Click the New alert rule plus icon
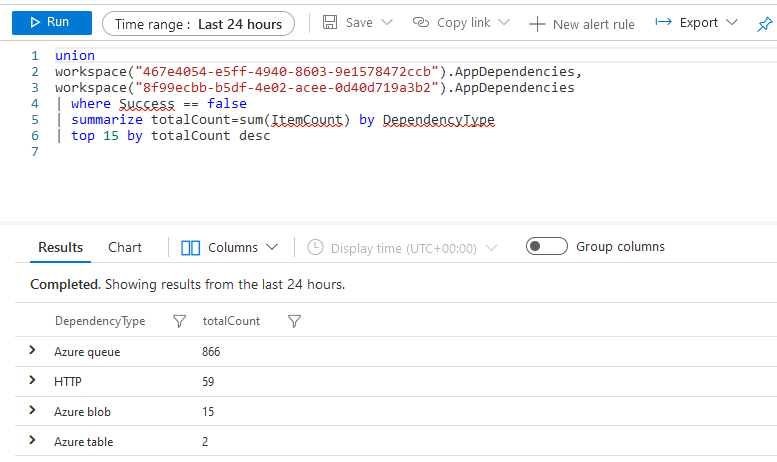 (x=537, y=23)
